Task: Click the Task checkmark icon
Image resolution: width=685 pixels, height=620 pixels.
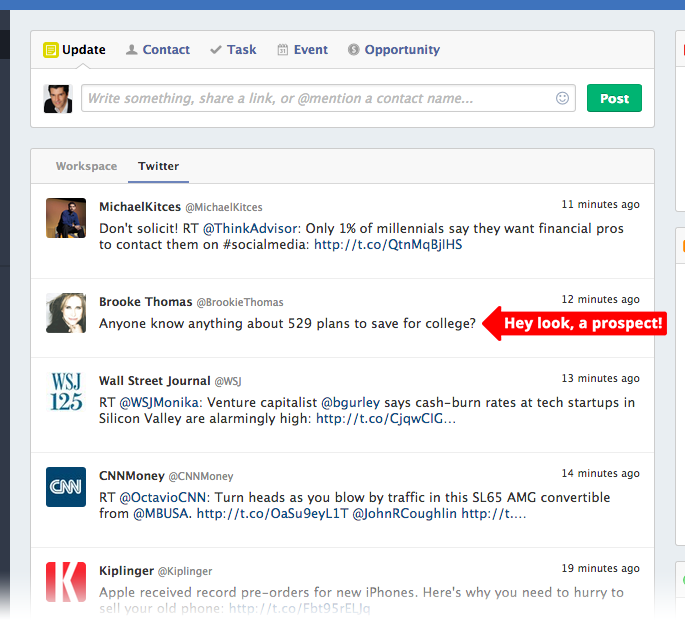Action: (x=216, y=50)
